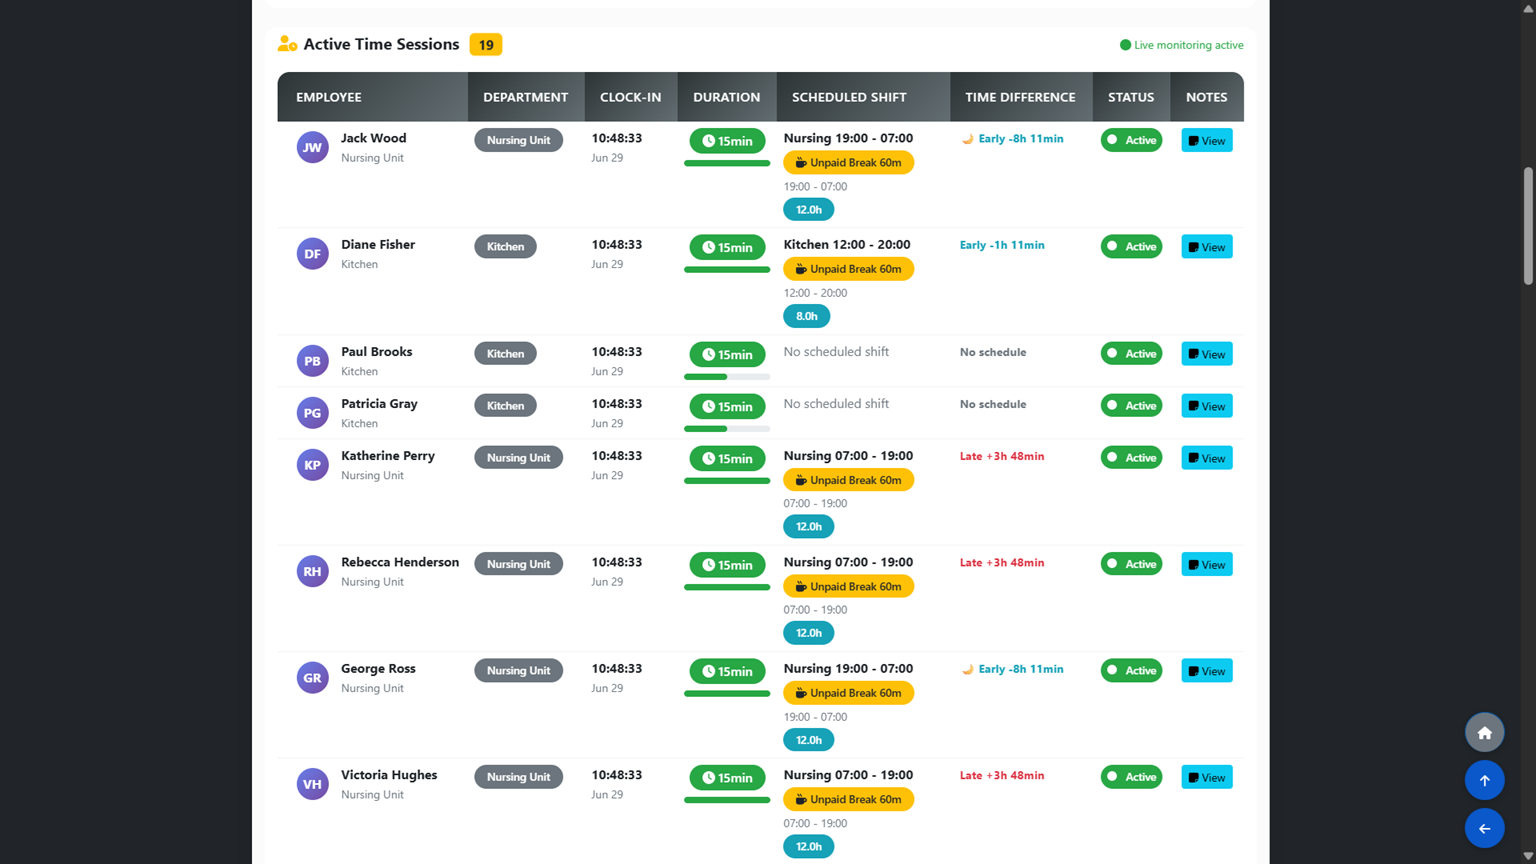Click the 19 sessions count badge
Viewport: 1536px width, 864px height.
tap(486, 45)
